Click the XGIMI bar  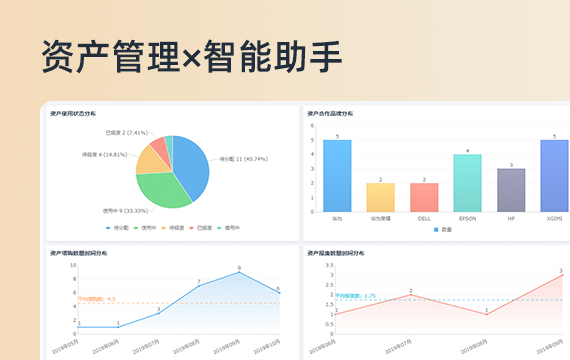tap(555, 176)
